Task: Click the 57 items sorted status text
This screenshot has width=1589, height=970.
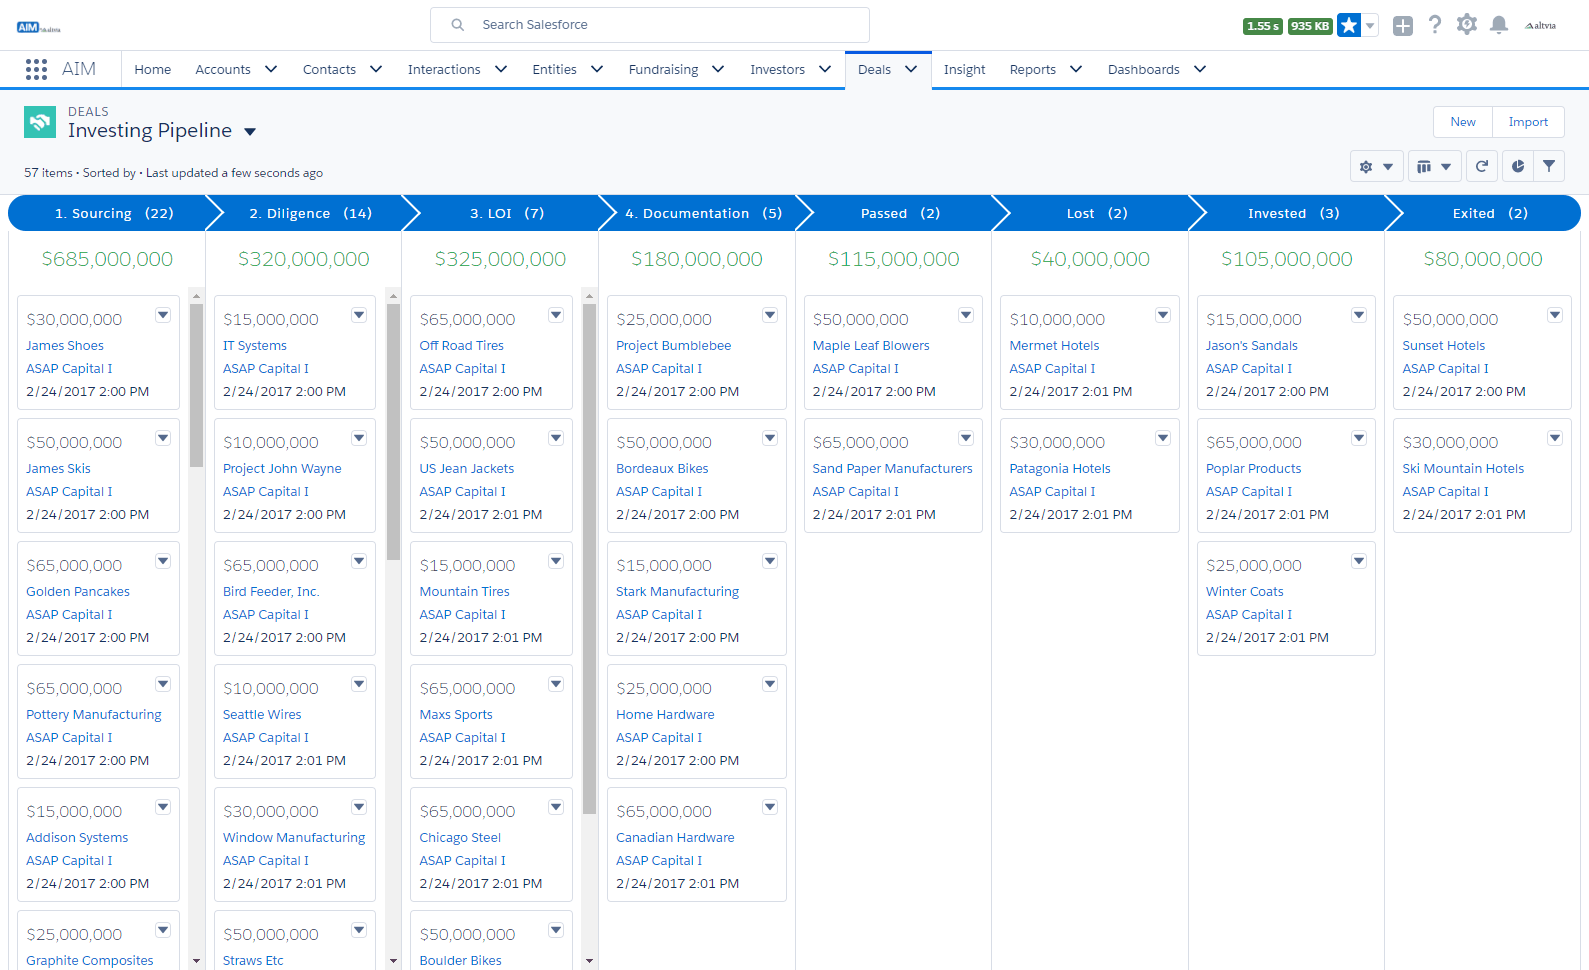Action: click(x=173, y=173)
